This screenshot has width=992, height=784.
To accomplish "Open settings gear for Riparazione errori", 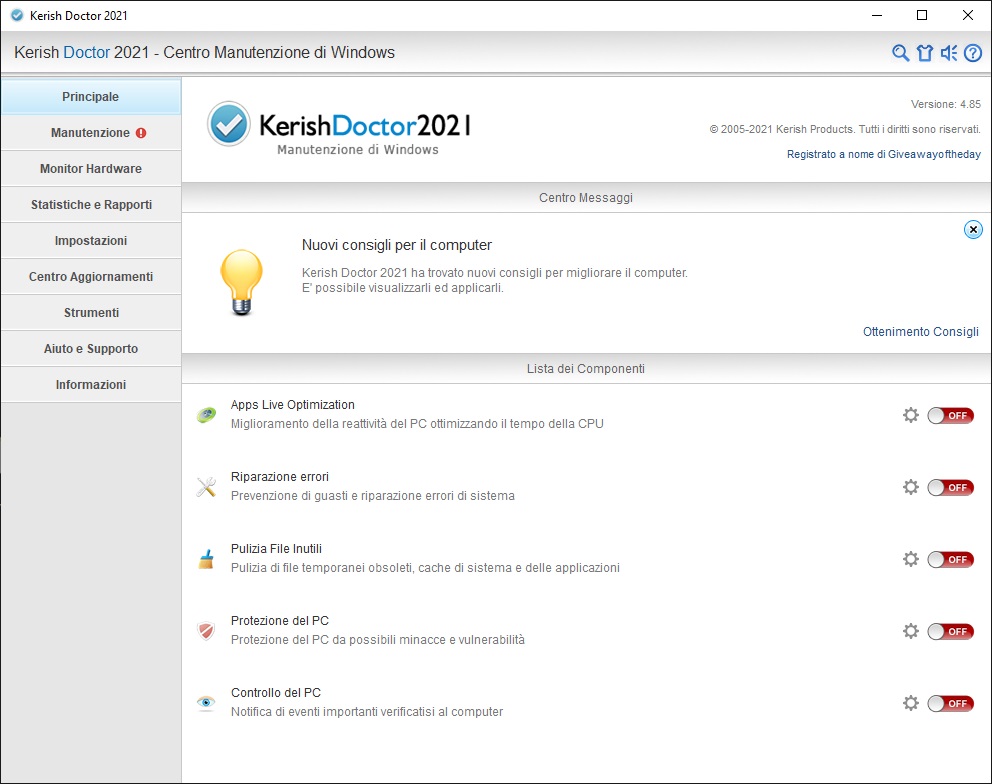I will point(910,487).
